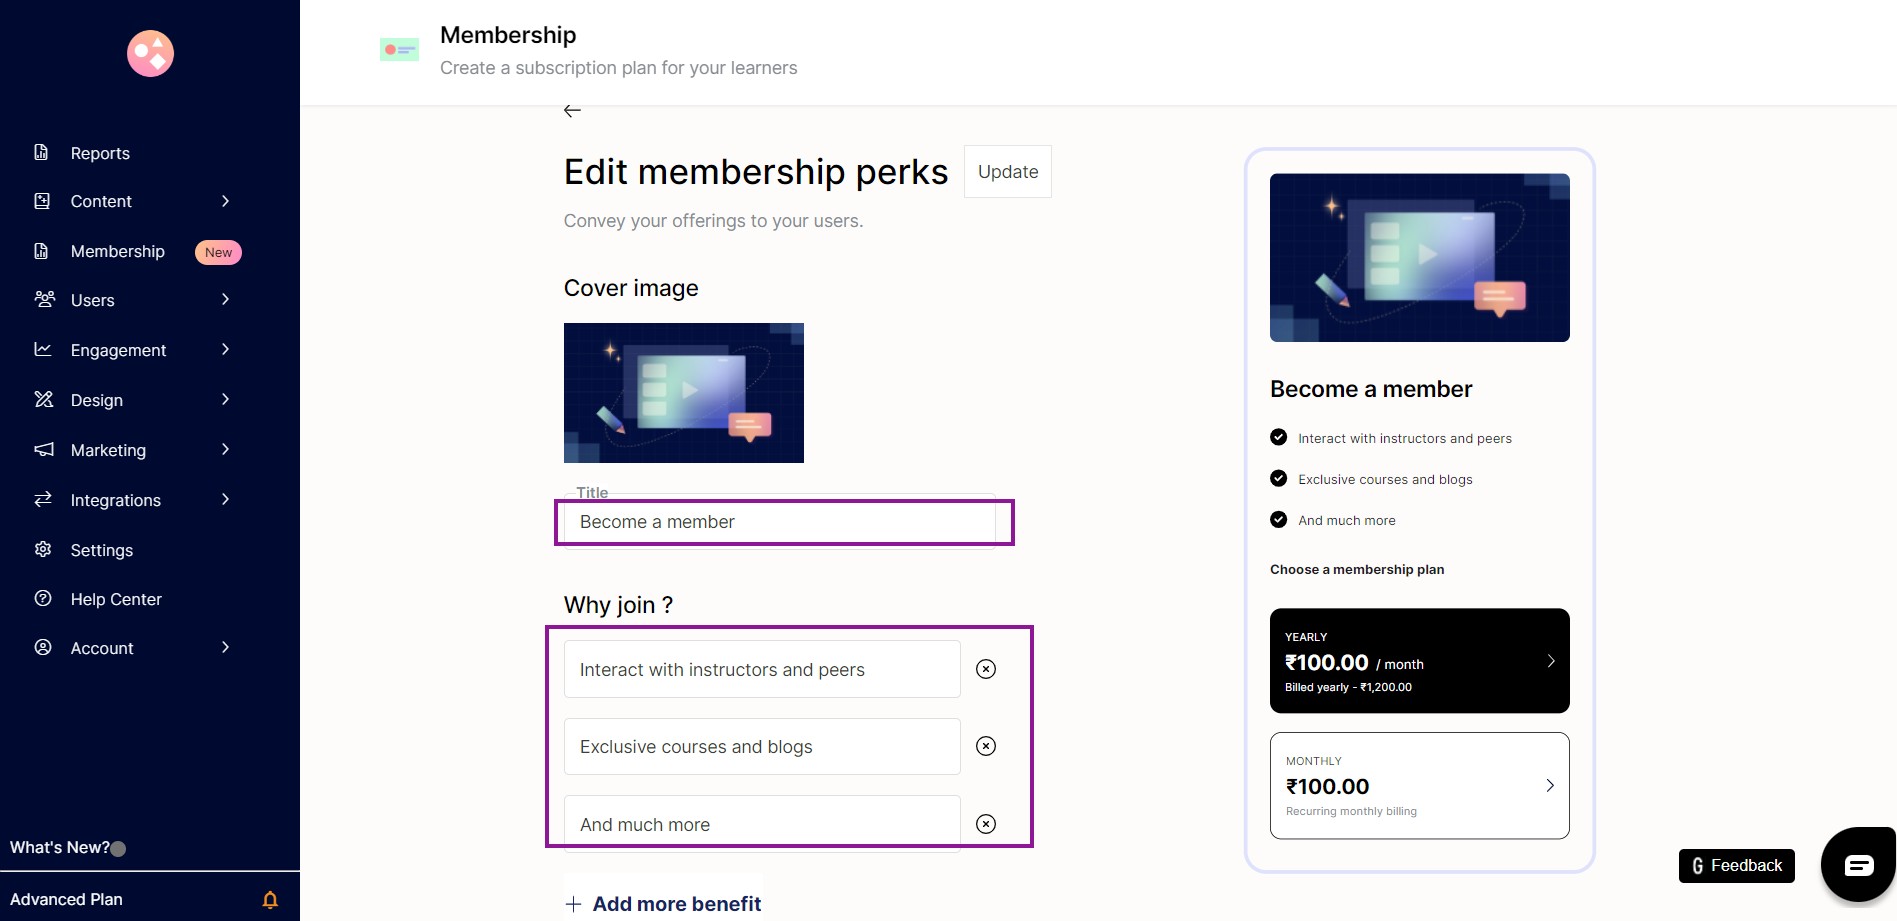Expand the Engagement menu chevron
Viewport: 1897px width, 921px height.
click(226, 349)
